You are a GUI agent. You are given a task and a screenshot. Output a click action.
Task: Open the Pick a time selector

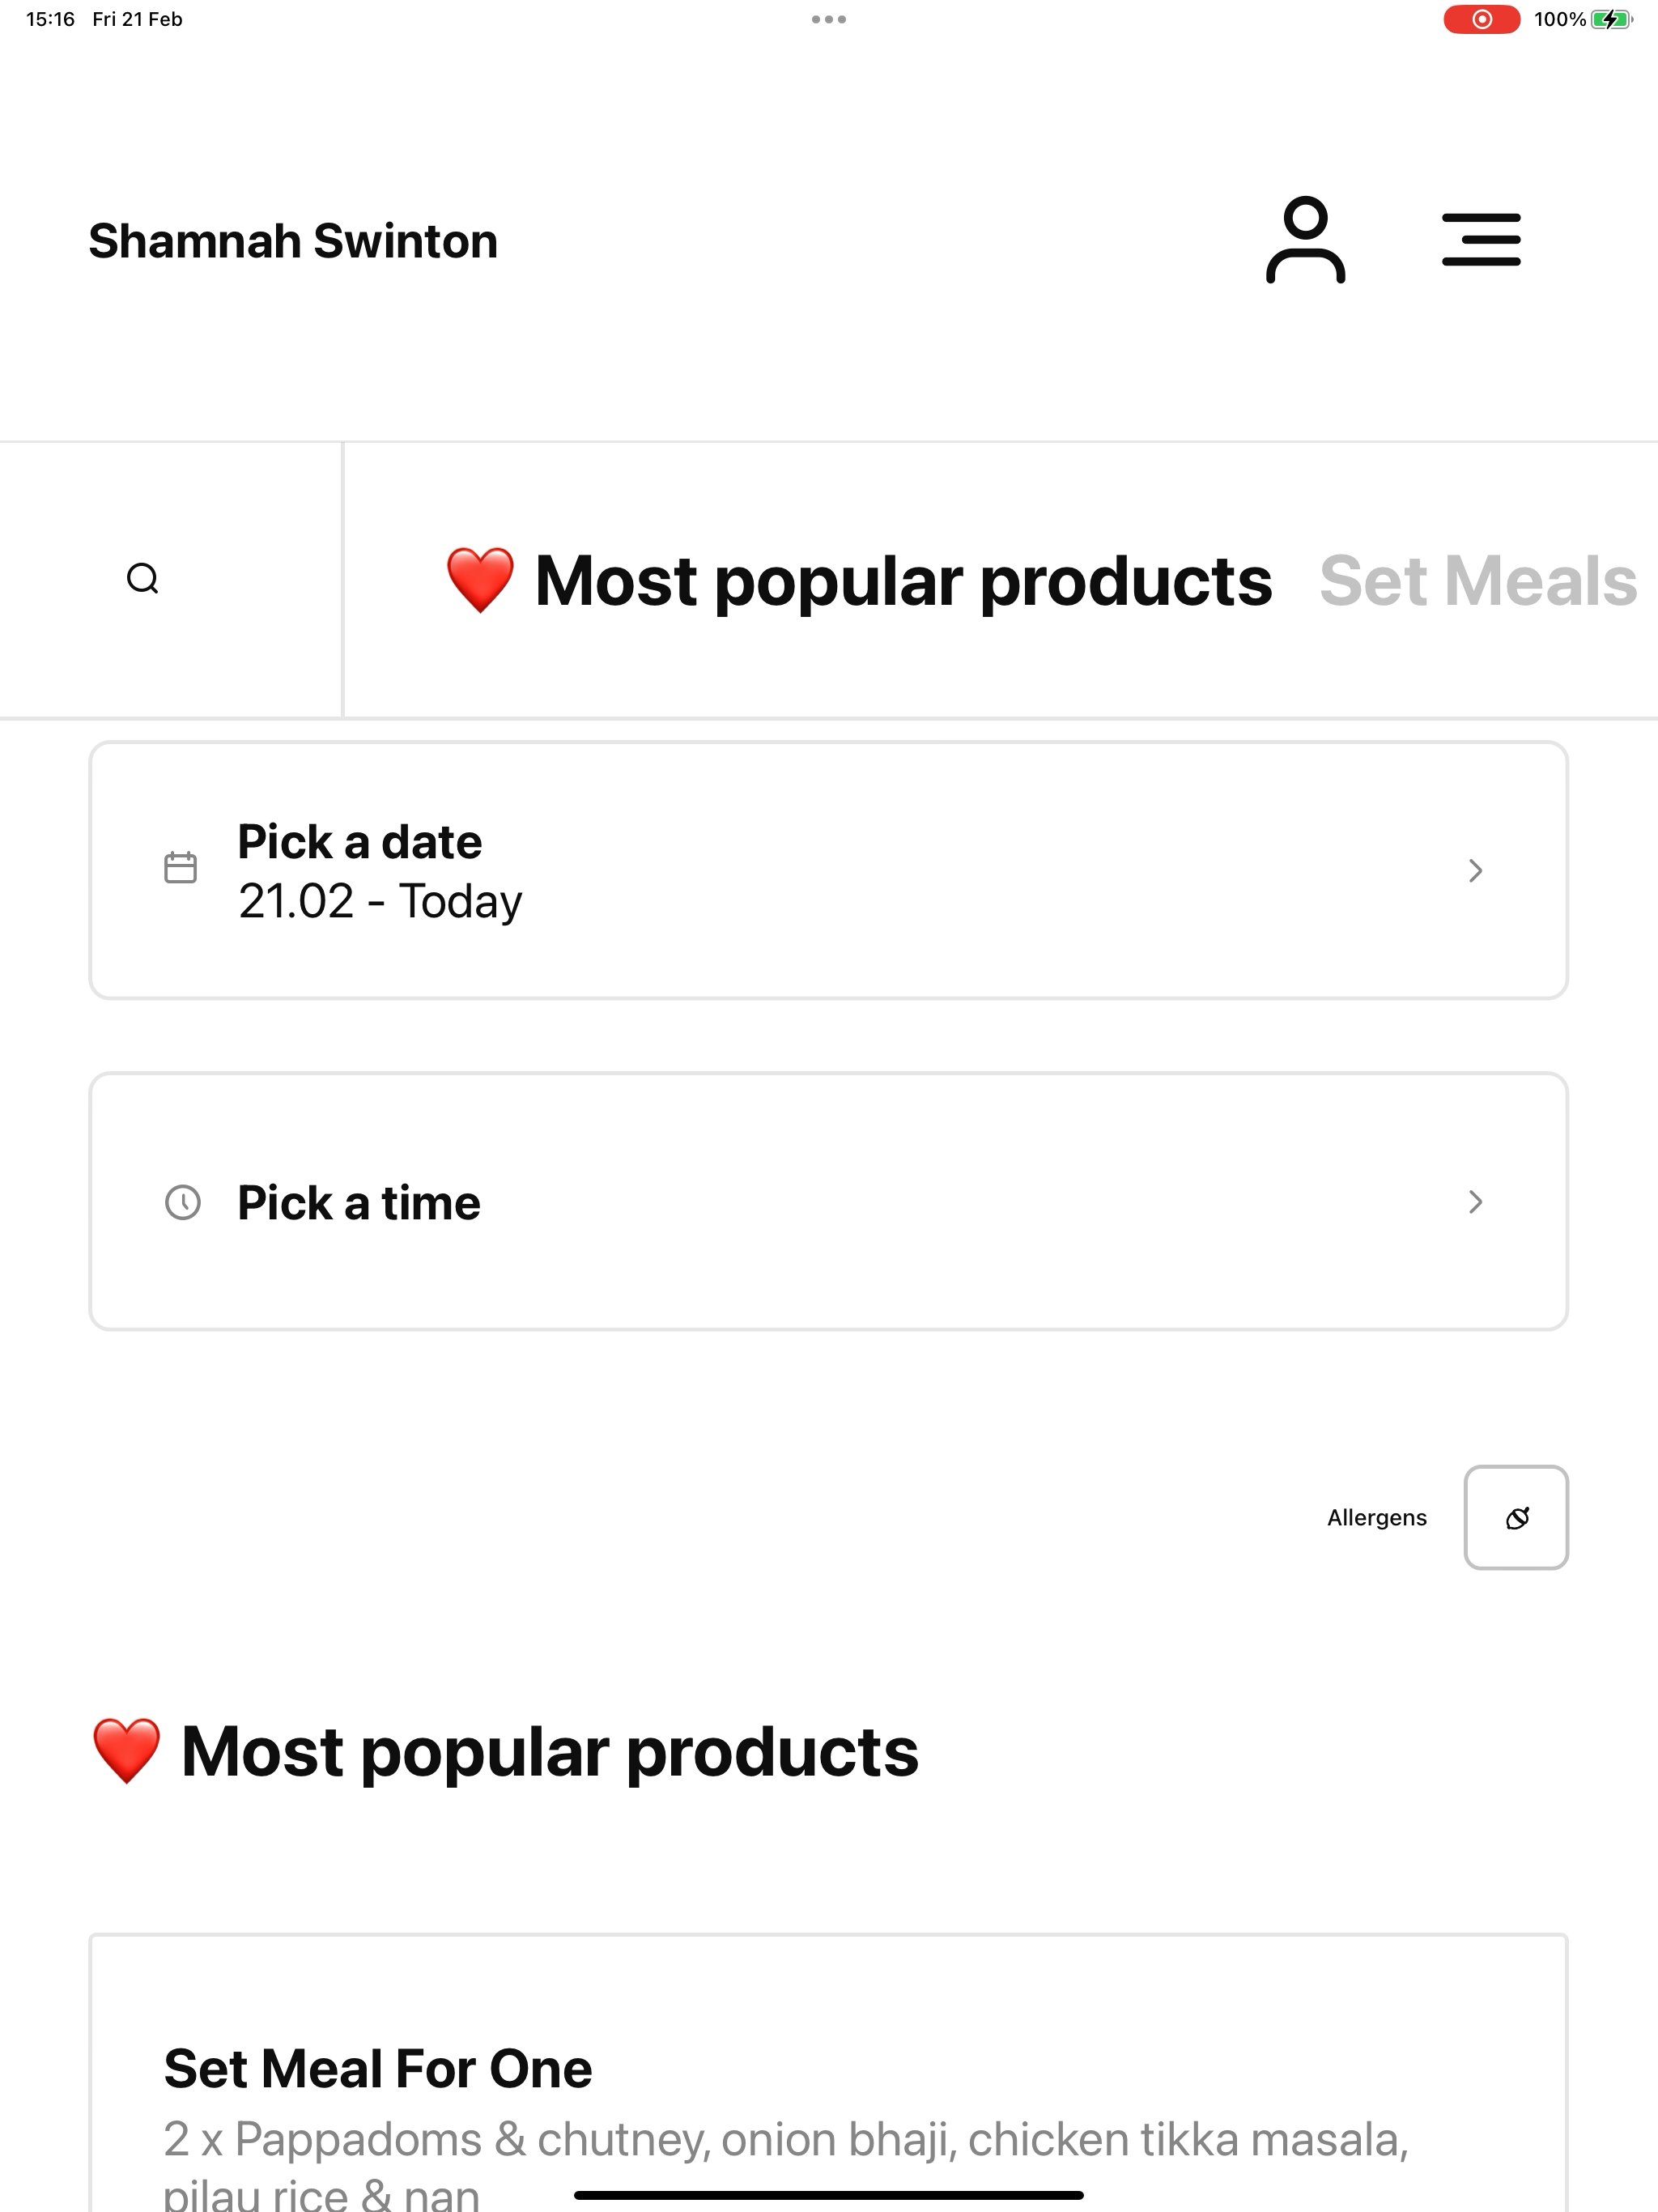[x=828, y=1202]
